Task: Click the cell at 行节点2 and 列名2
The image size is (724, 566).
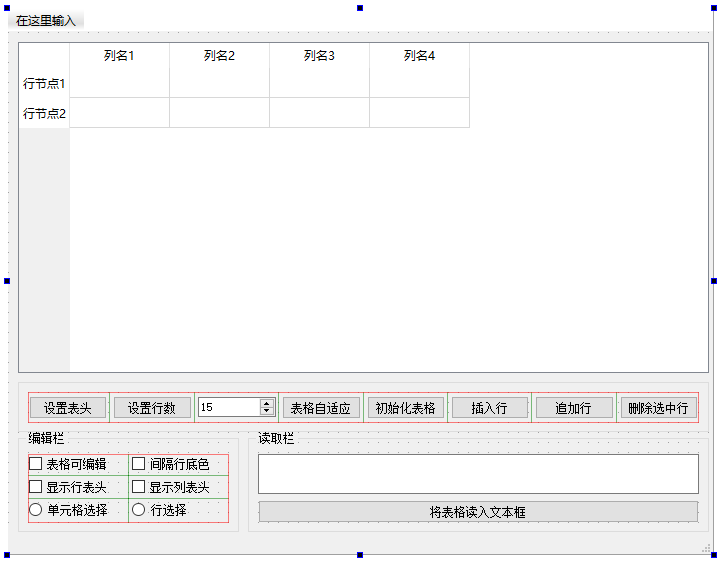Action: 219,113
